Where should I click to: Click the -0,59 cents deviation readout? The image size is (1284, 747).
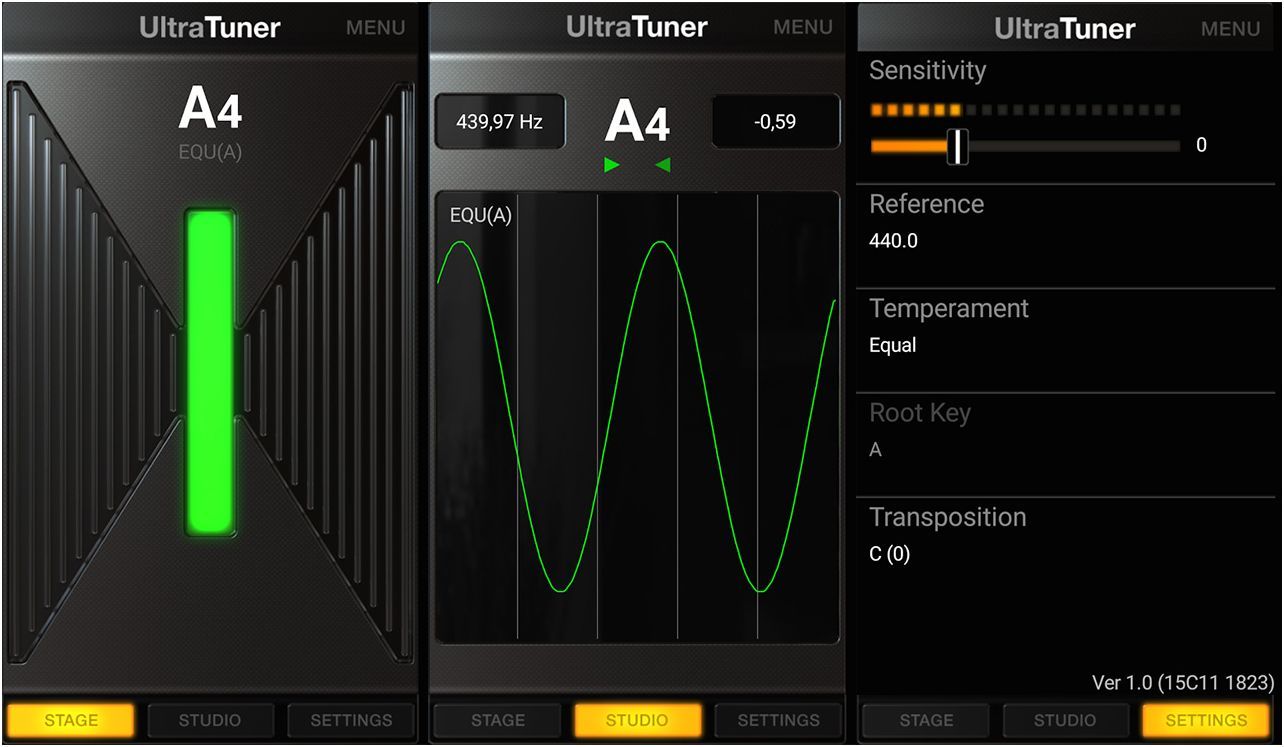(775, 122)
